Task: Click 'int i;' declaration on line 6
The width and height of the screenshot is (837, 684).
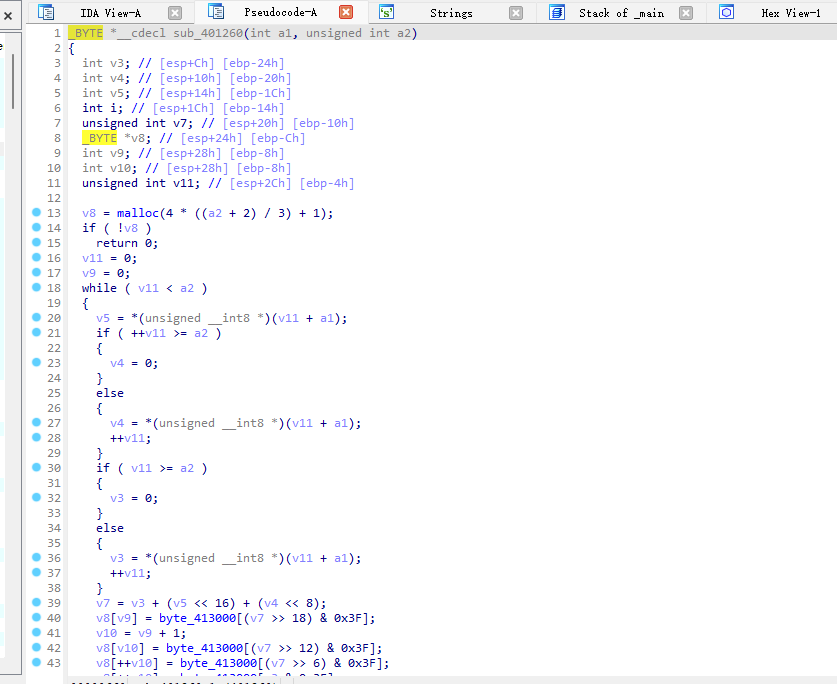Action: (x=102, y=108)
